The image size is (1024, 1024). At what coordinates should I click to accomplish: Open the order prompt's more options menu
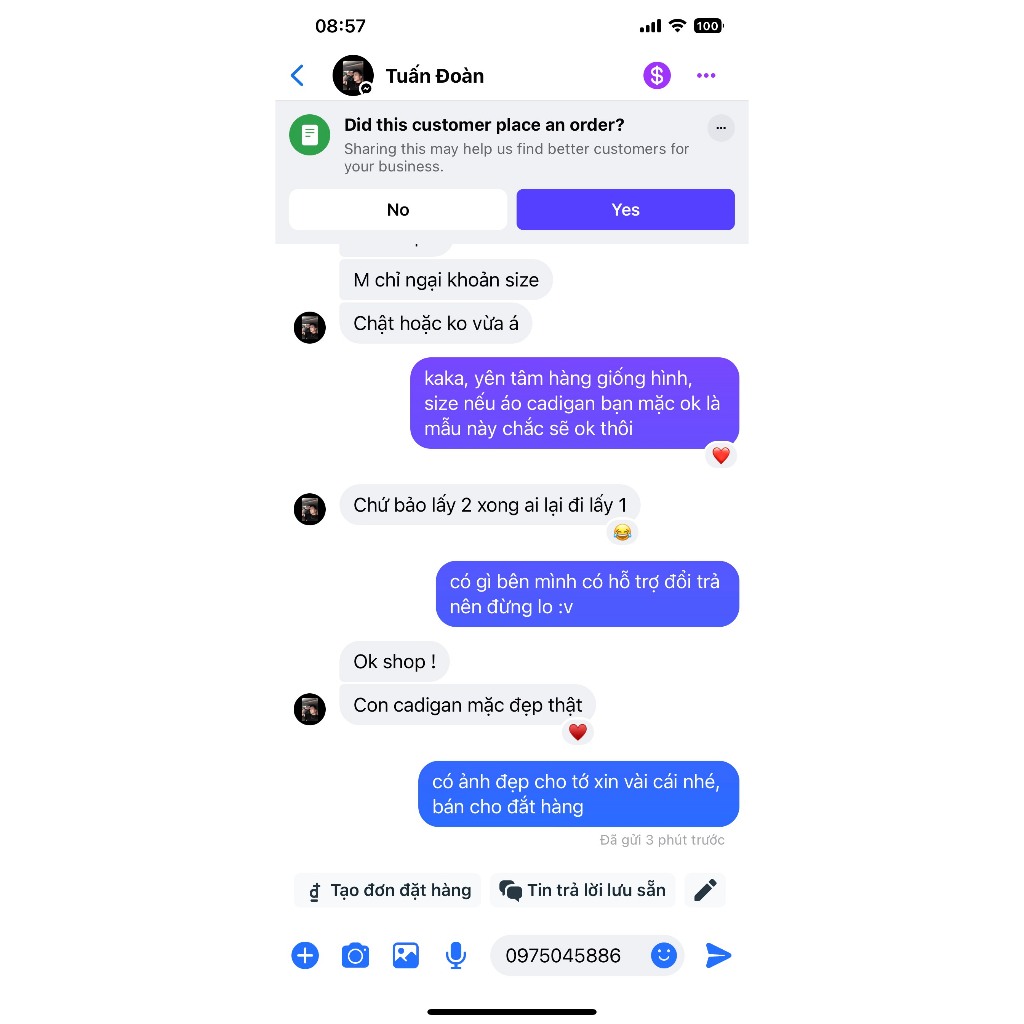pyautogui.click(x=720, y=128)
